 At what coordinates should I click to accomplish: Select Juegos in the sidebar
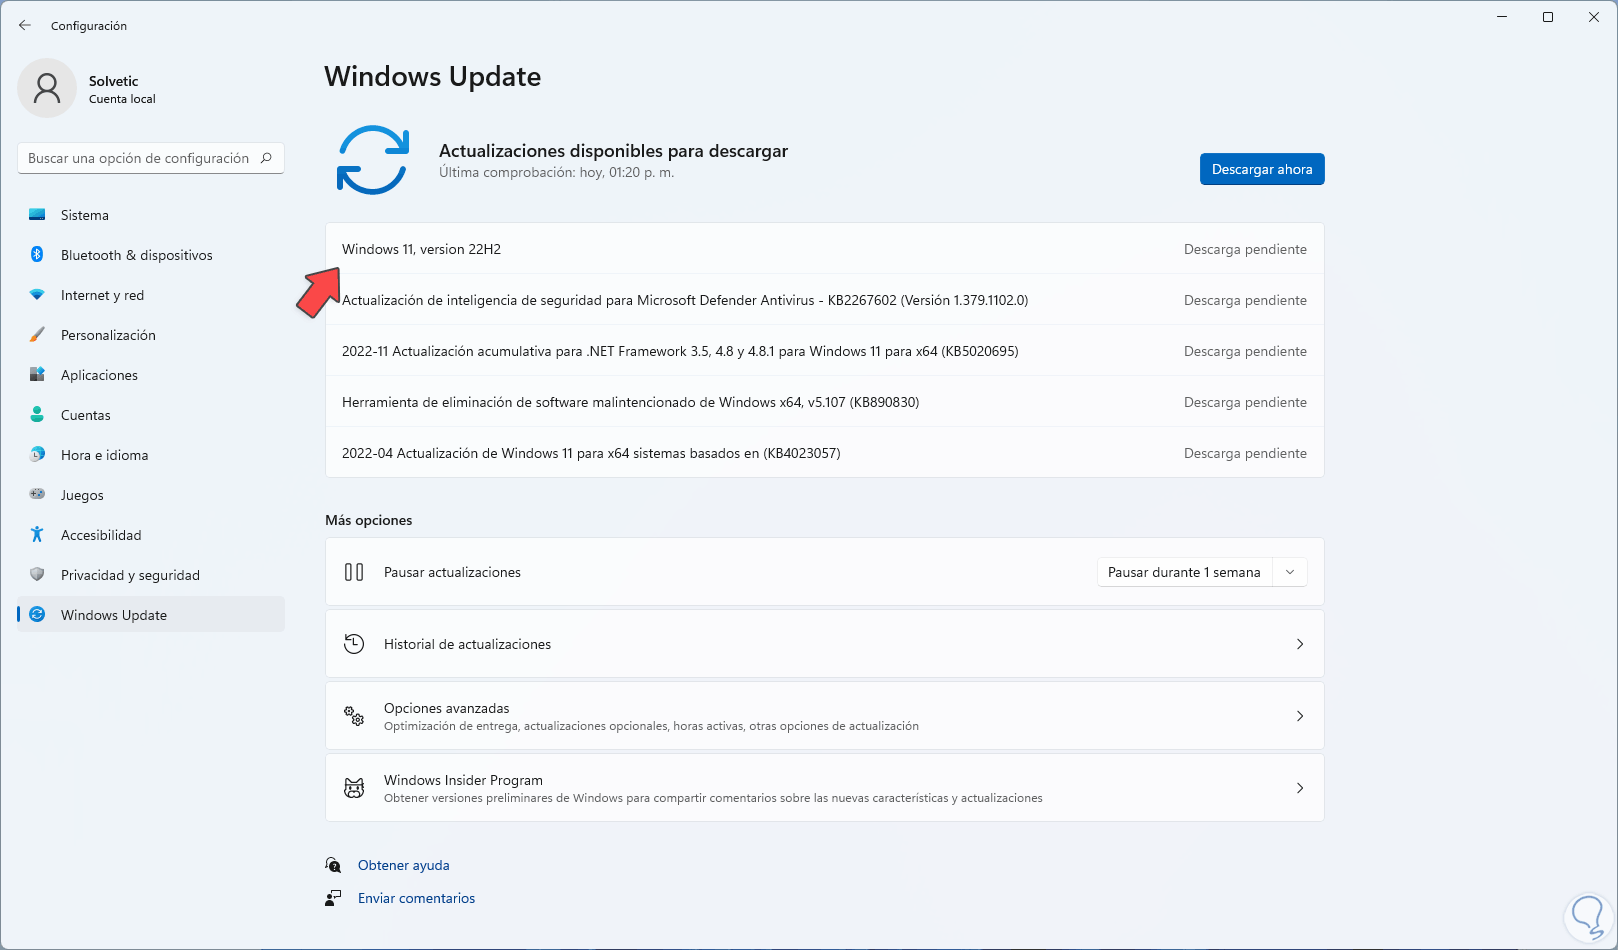(x=151, y=495)
